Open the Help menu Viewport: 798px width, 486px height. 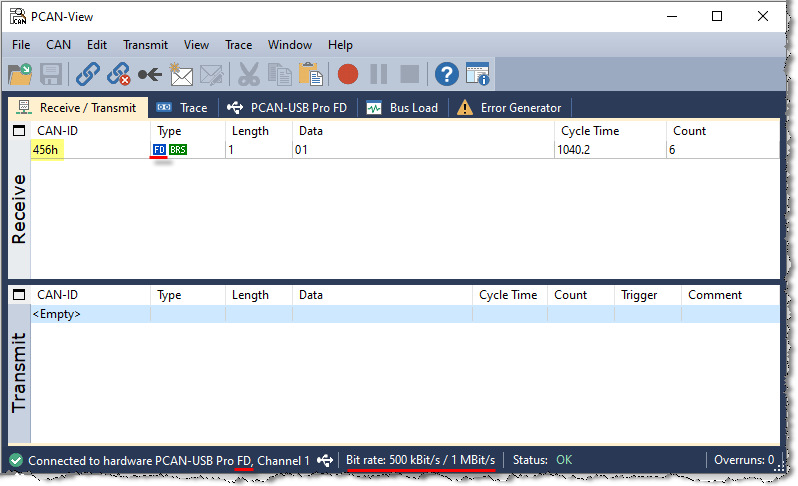(x=340, y=45)
